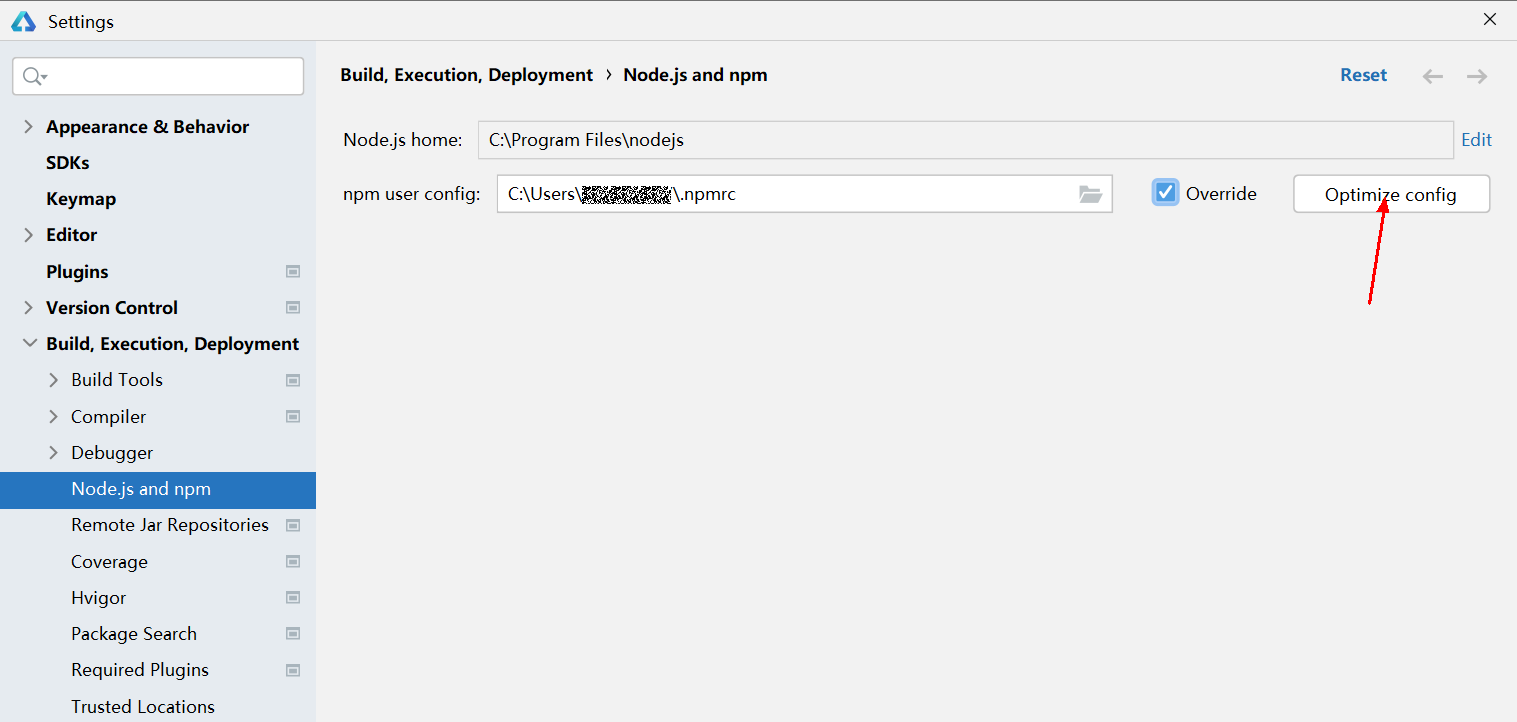This screenshot has height=722, width=1517.
Task: Click the Optimize config button
Action: click(1391, 194)
